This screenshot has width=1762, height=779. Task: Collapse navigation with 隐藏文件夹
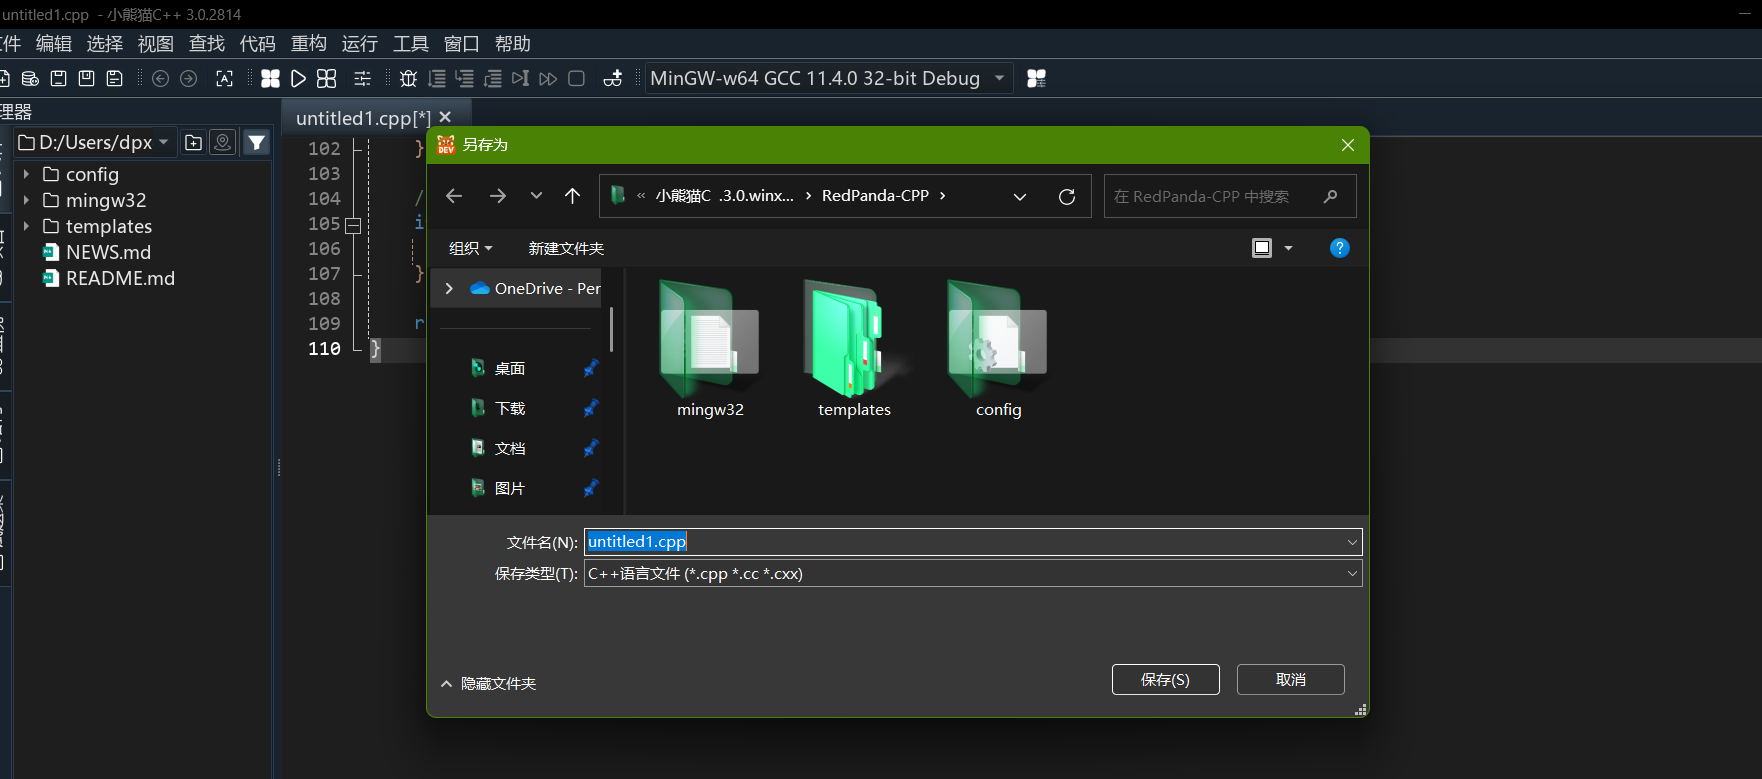[x=488, y=683]
